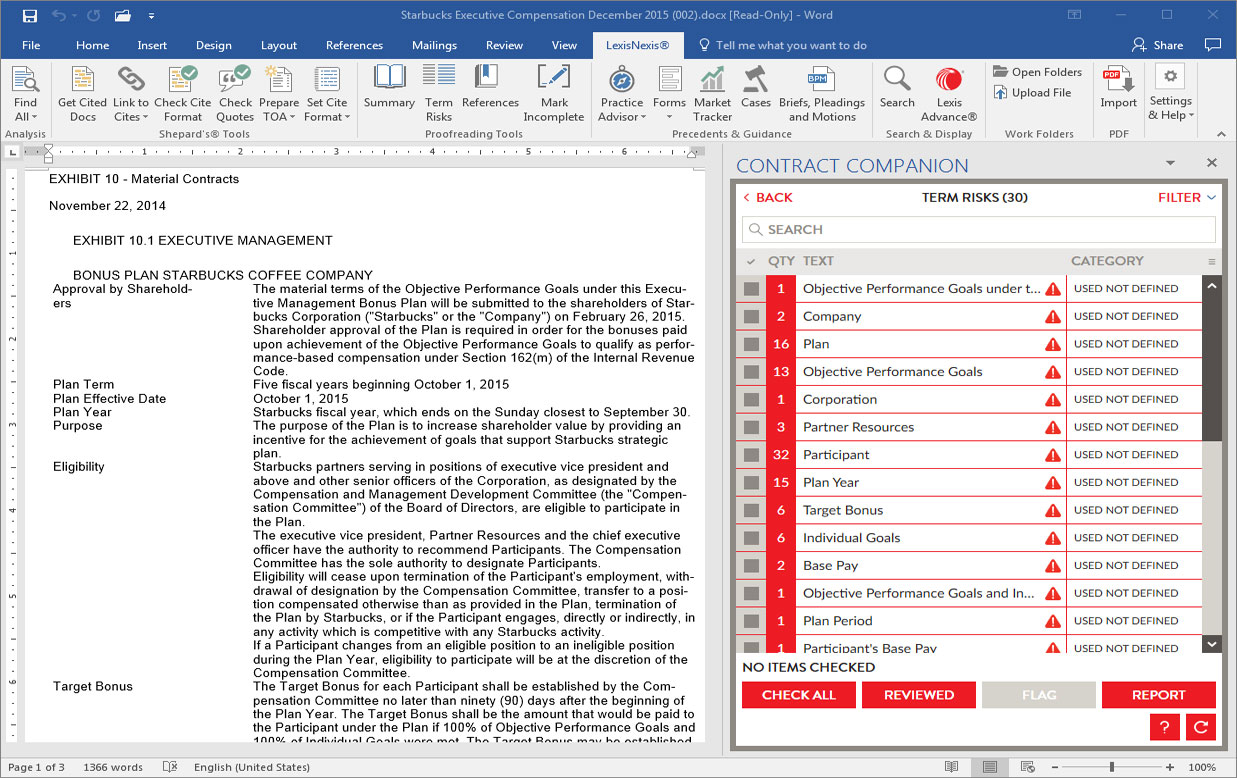Click the Search magnifier in the ribbon

(x=897, y=88)
